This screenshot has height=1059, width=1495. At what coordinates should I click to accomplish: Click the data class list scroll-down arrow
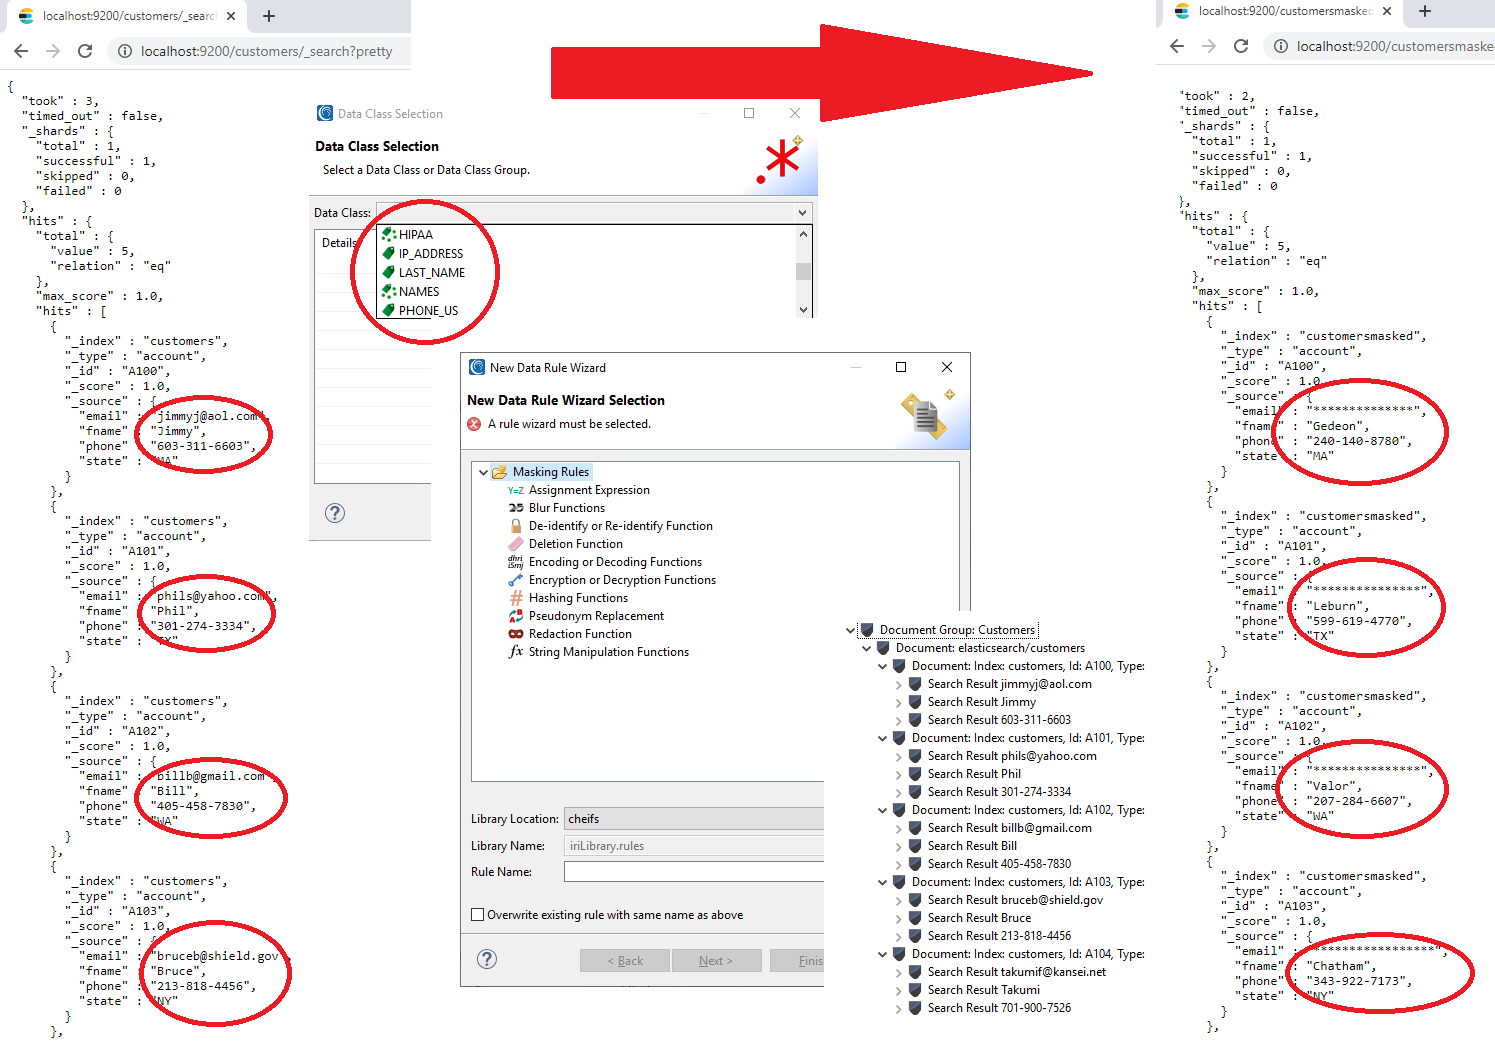803,310
